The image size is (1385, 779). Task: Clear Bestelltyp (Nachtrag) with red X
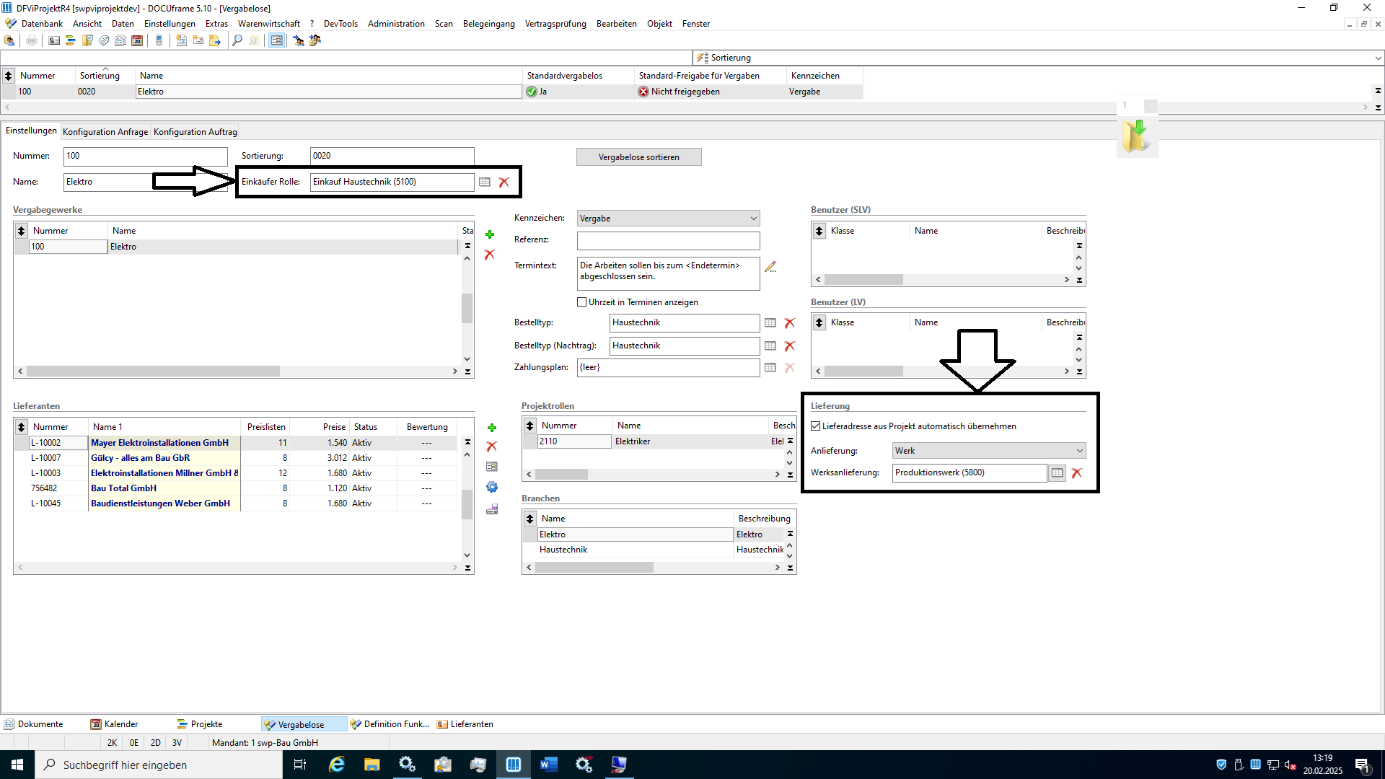pyautogui.click(x=789, y=346)
